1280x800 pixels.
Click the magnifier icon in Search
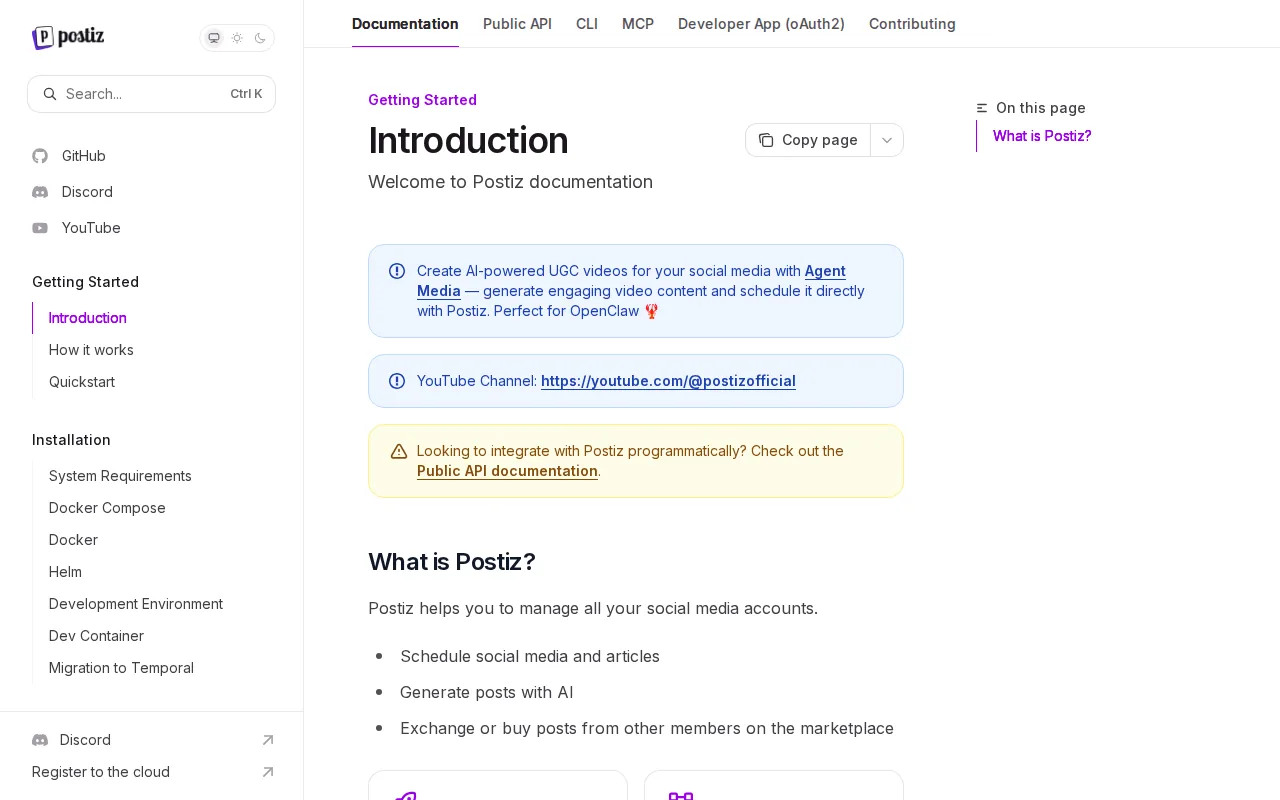50,94
